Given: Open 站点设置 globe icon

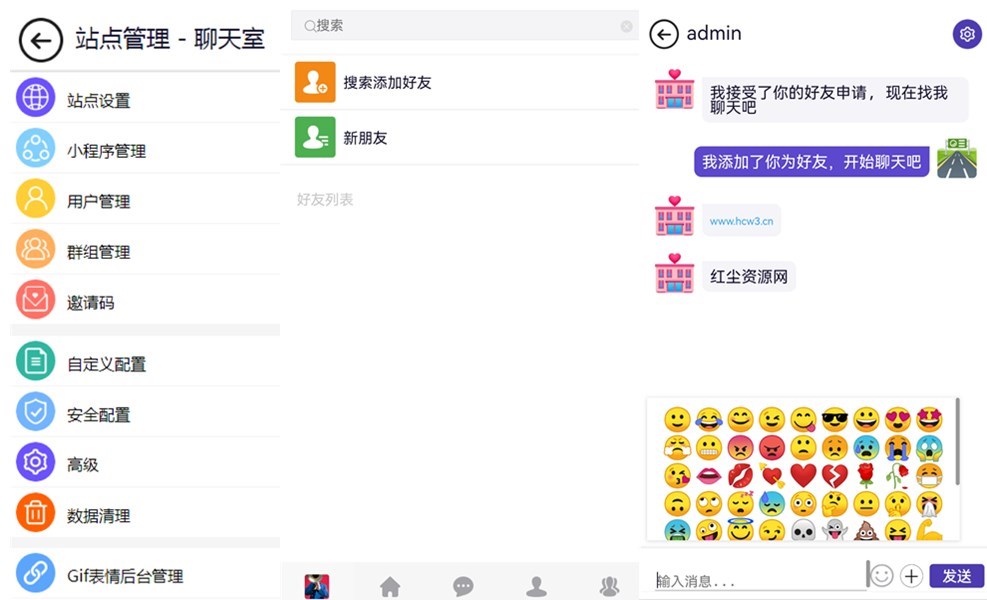Looking at the screenshot, I should (x=35, y=98).
